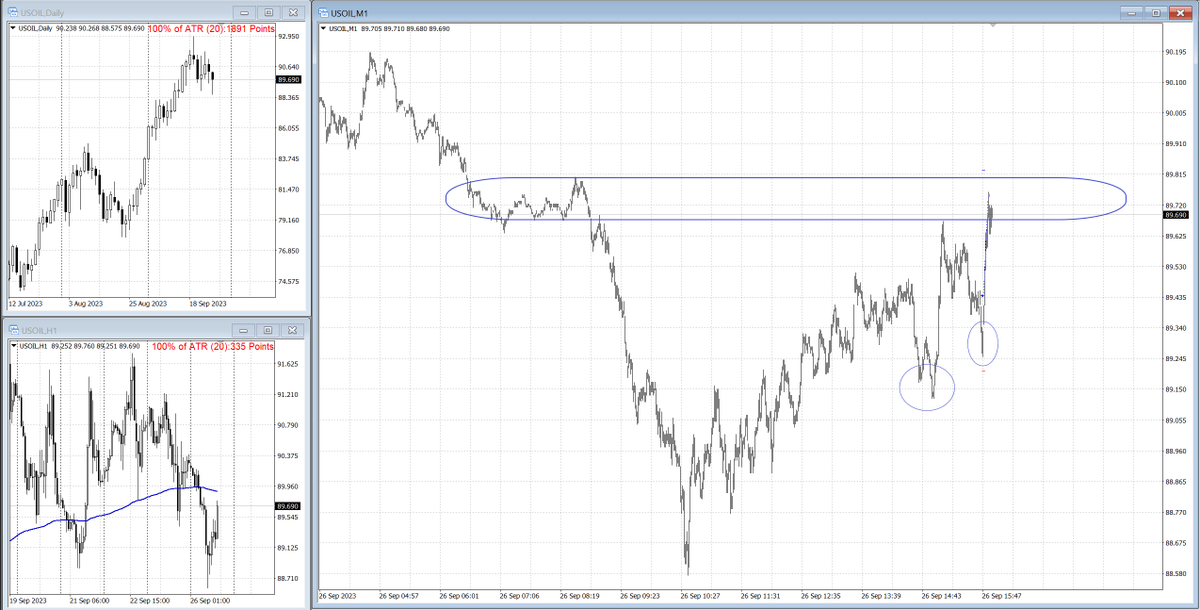Click the 89.150 price level in M1 chart

pyautogui.click(x=1177, y=390)
